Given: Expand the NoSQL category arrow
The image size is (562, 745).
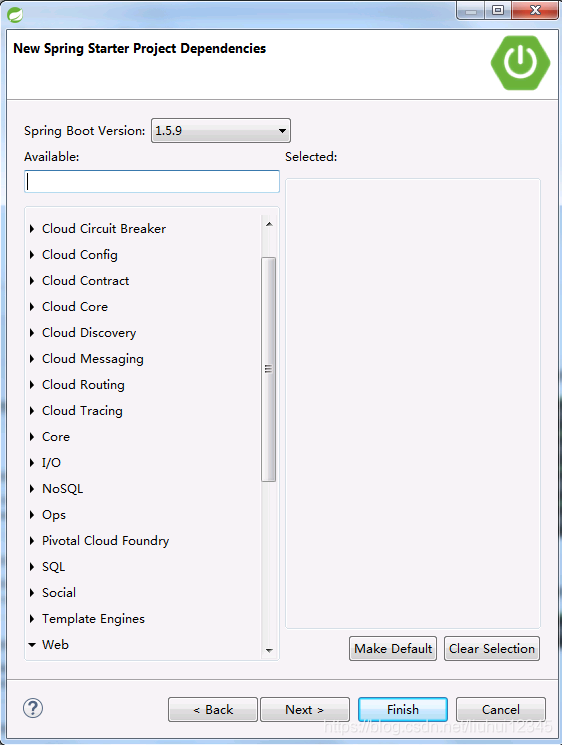Looking at the screenshot, I should [x=32, y=488].
